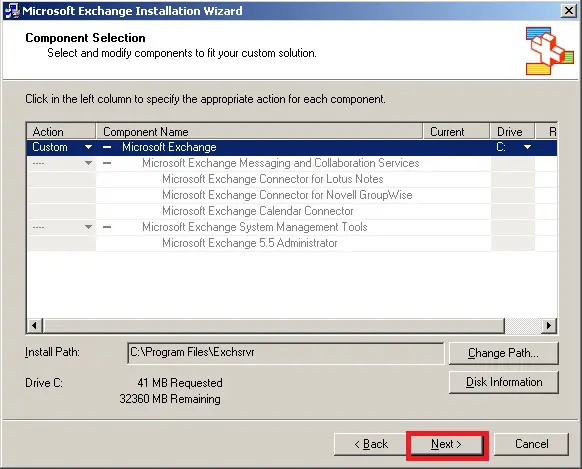Go back with the Back button
The image size is (582, 469).
coord(370,444)
